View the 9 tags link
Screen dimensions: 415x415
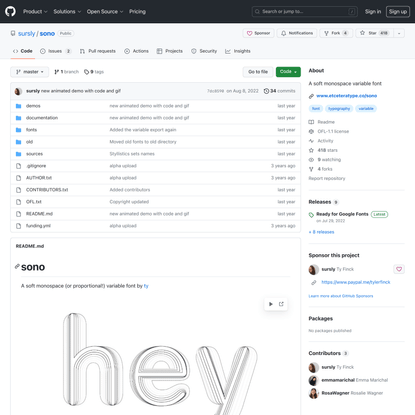tap(94, 72)
